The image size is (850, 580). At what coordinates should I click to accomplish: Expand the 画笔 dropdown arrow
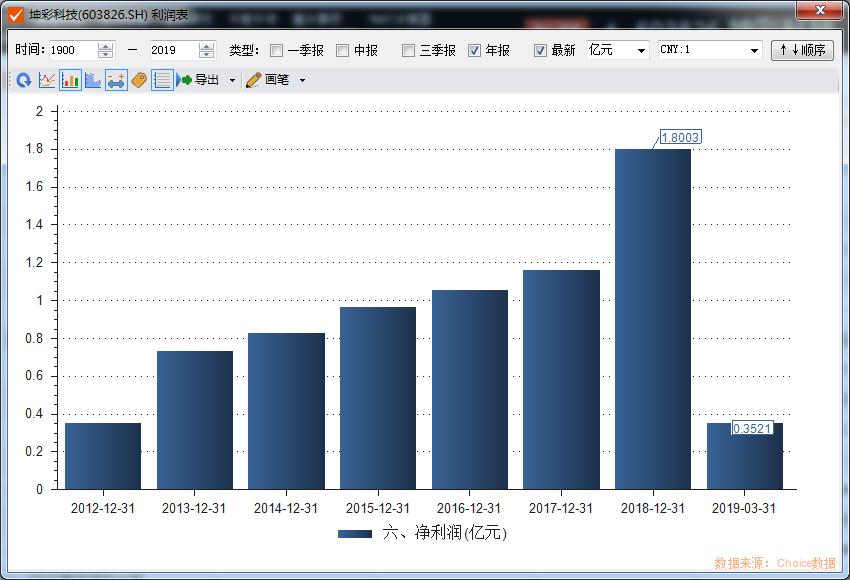(301, 80)
